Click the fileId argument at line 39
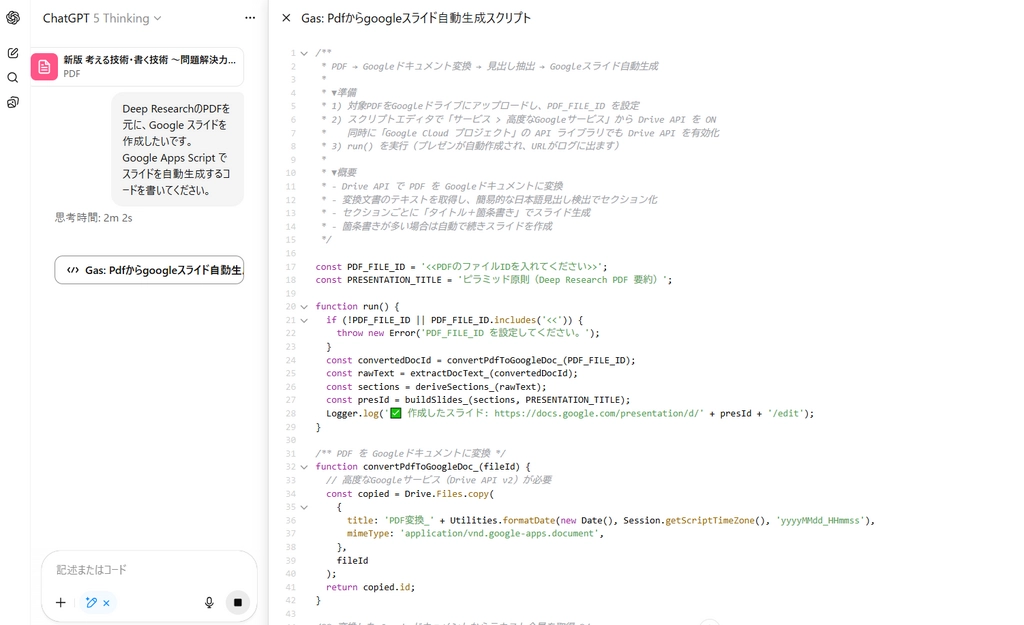 352,560
